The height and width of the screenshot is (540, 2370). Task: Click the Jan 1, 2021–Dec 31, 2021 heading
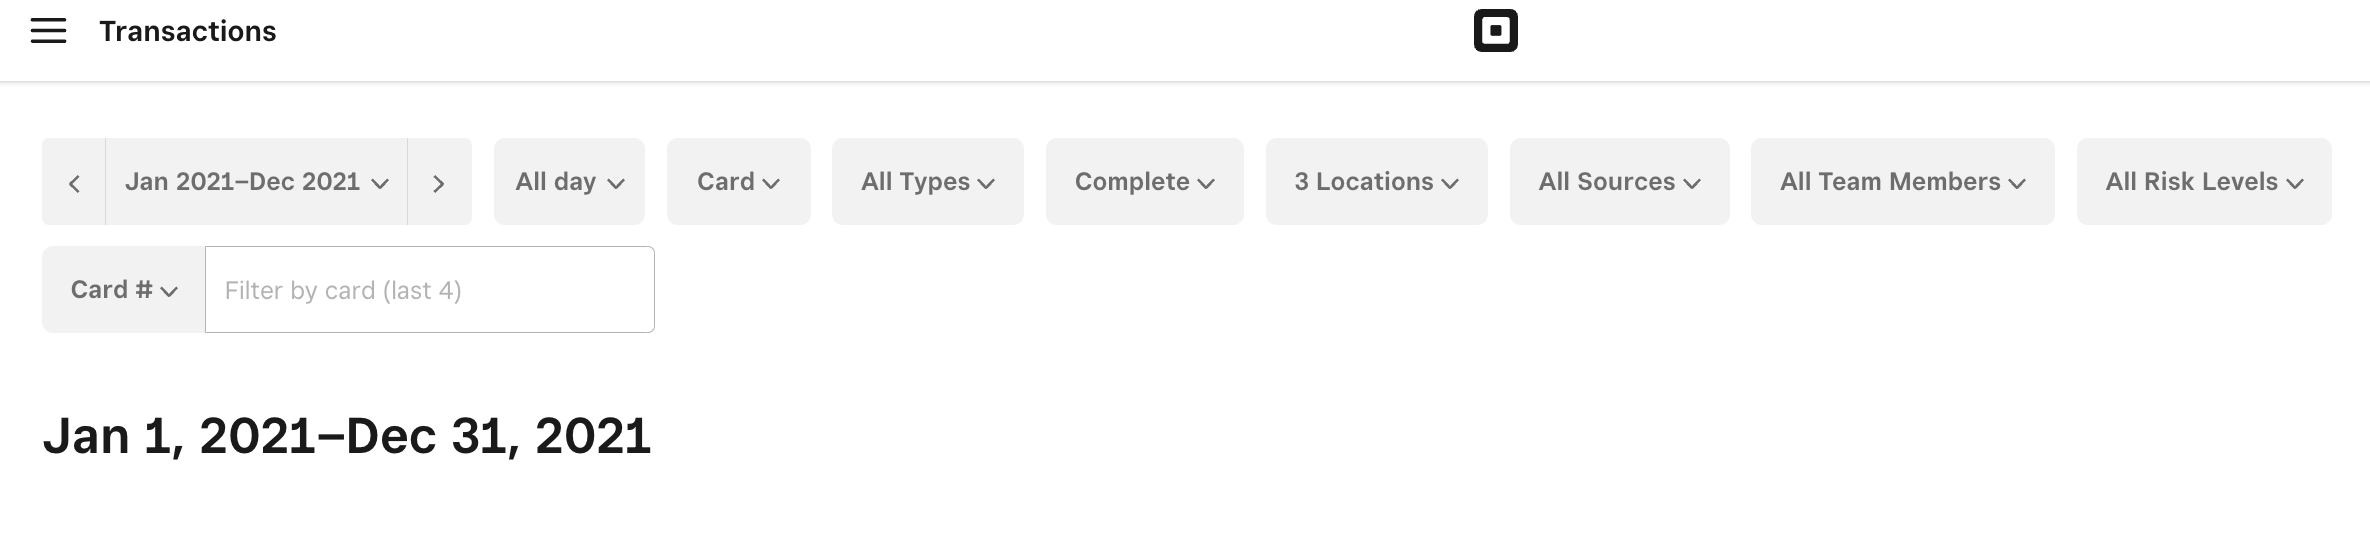pos(347,437)
